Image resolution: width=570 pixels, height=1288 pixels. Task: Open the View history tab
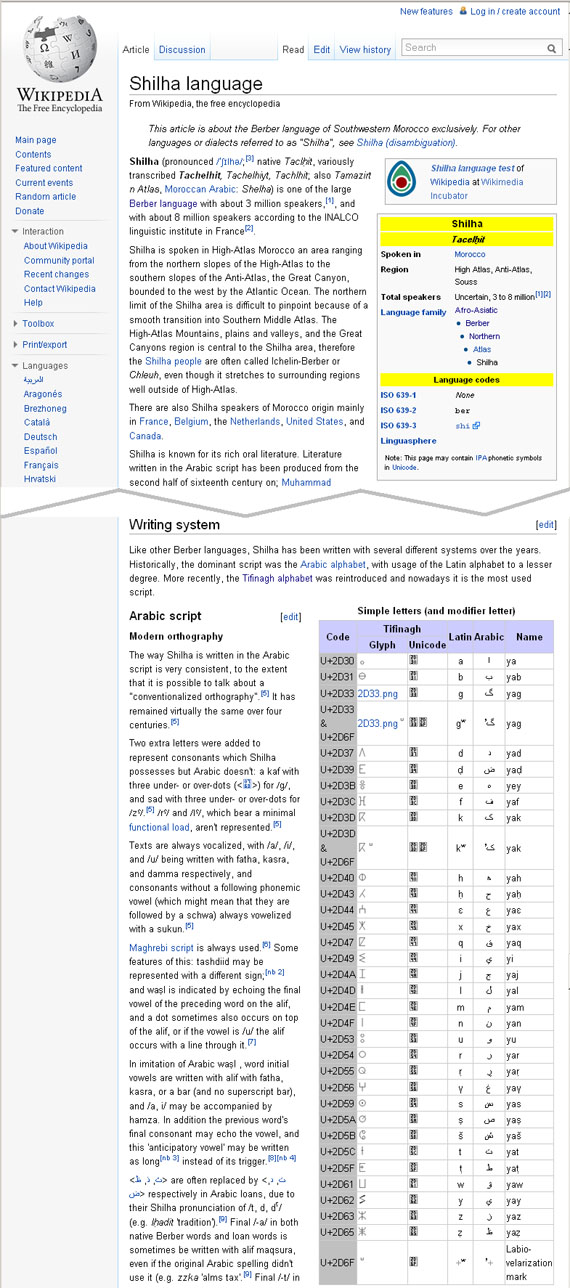click(x=365, y=50)
